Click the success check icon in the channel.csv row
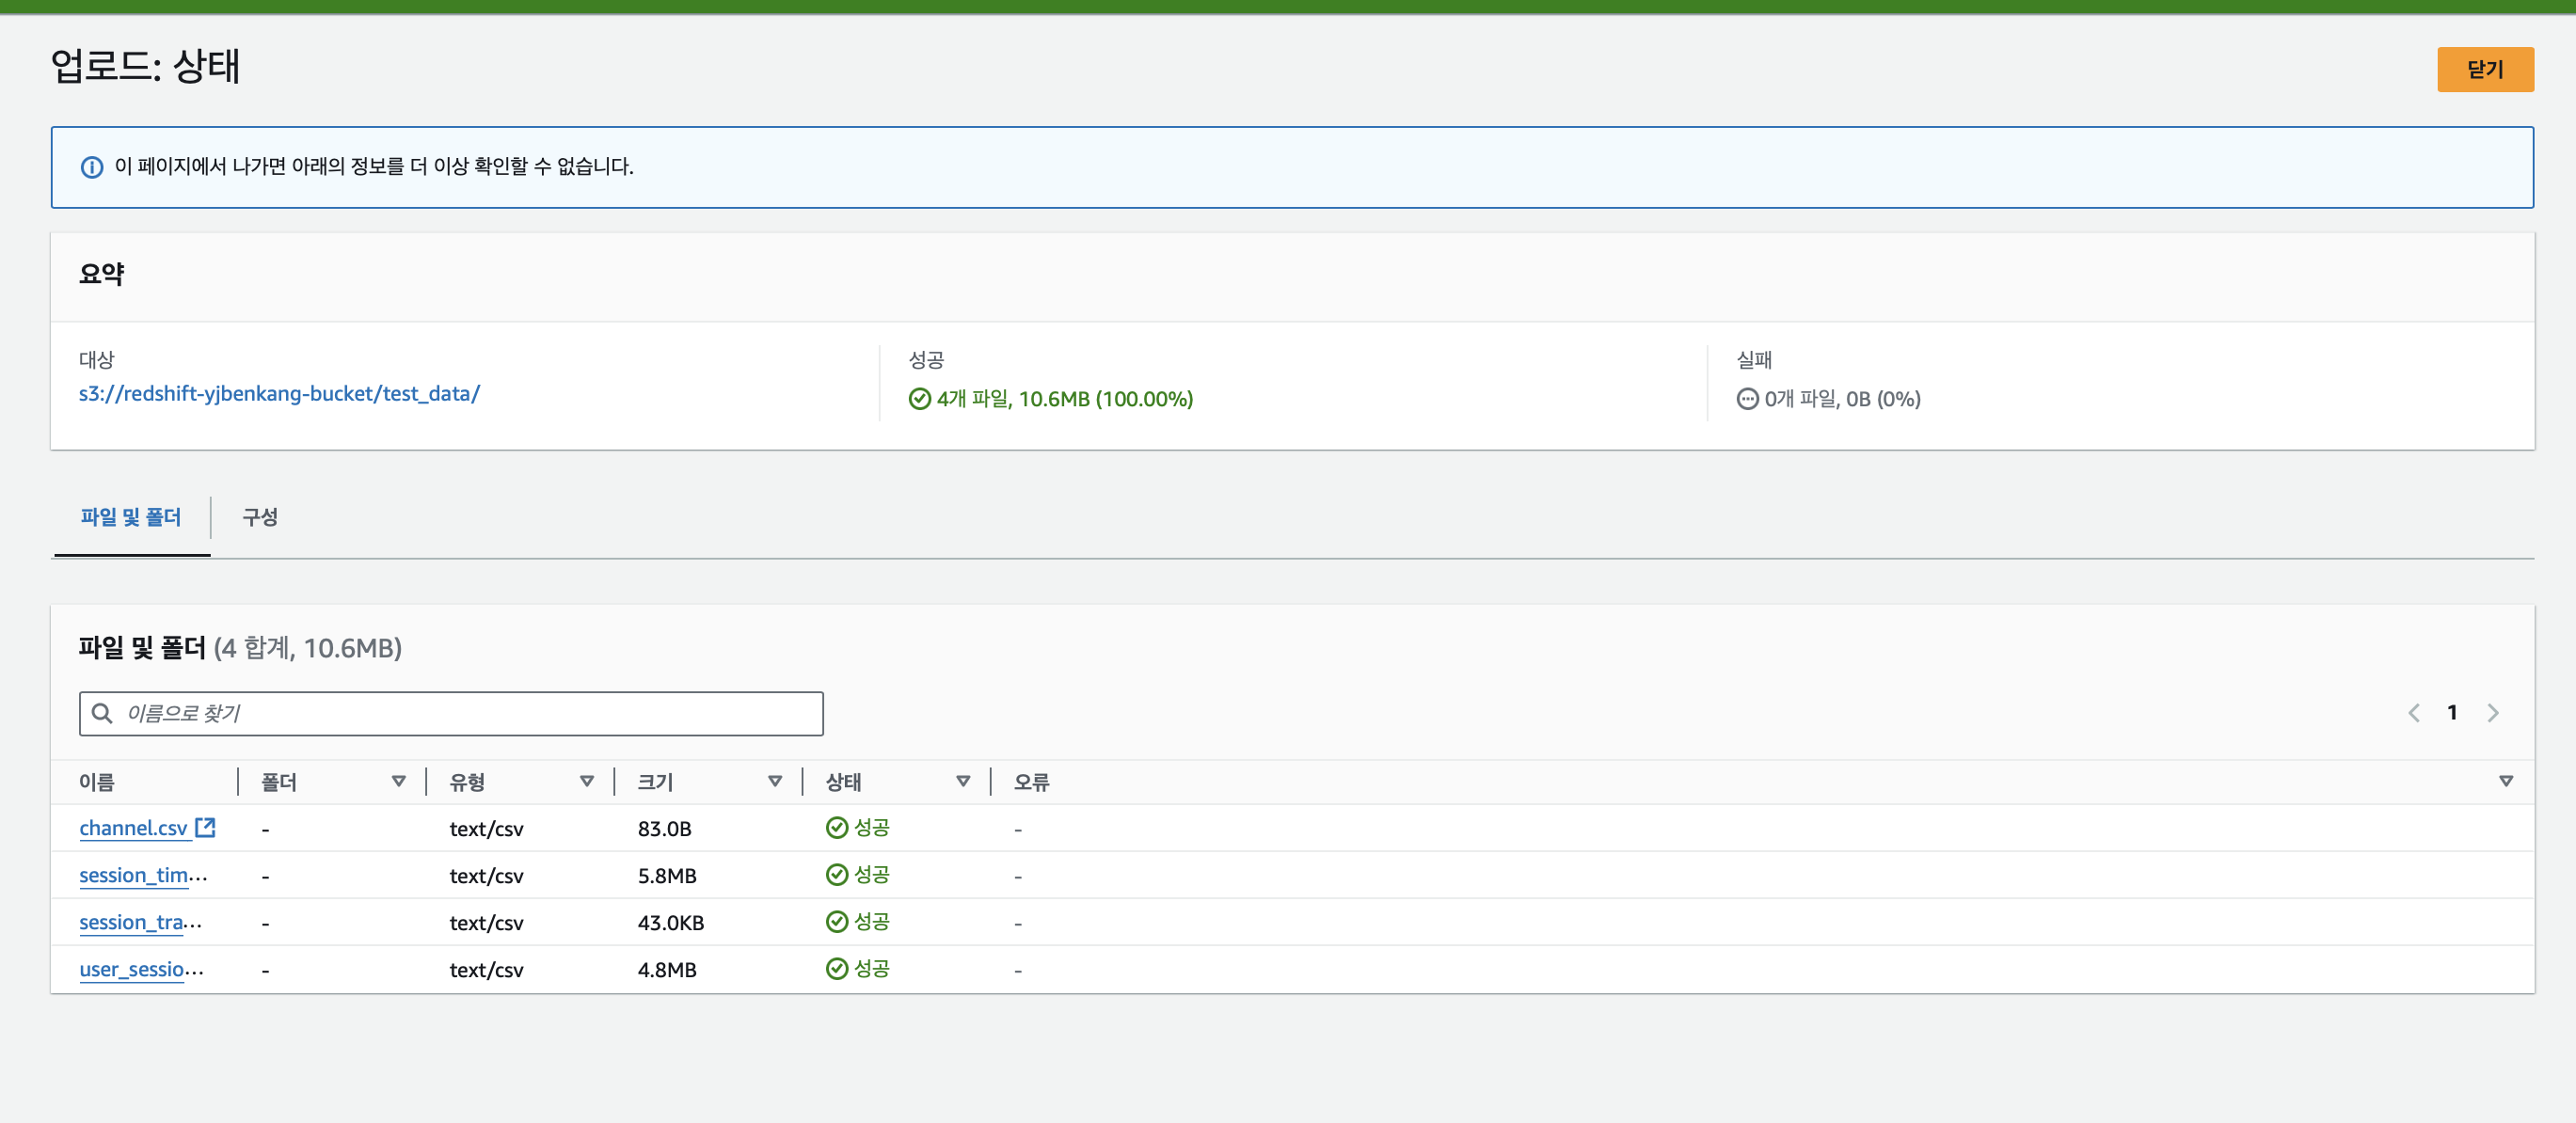This screenshot has width=2576, height=1123. pyautogui.click(x=837, y=827)
